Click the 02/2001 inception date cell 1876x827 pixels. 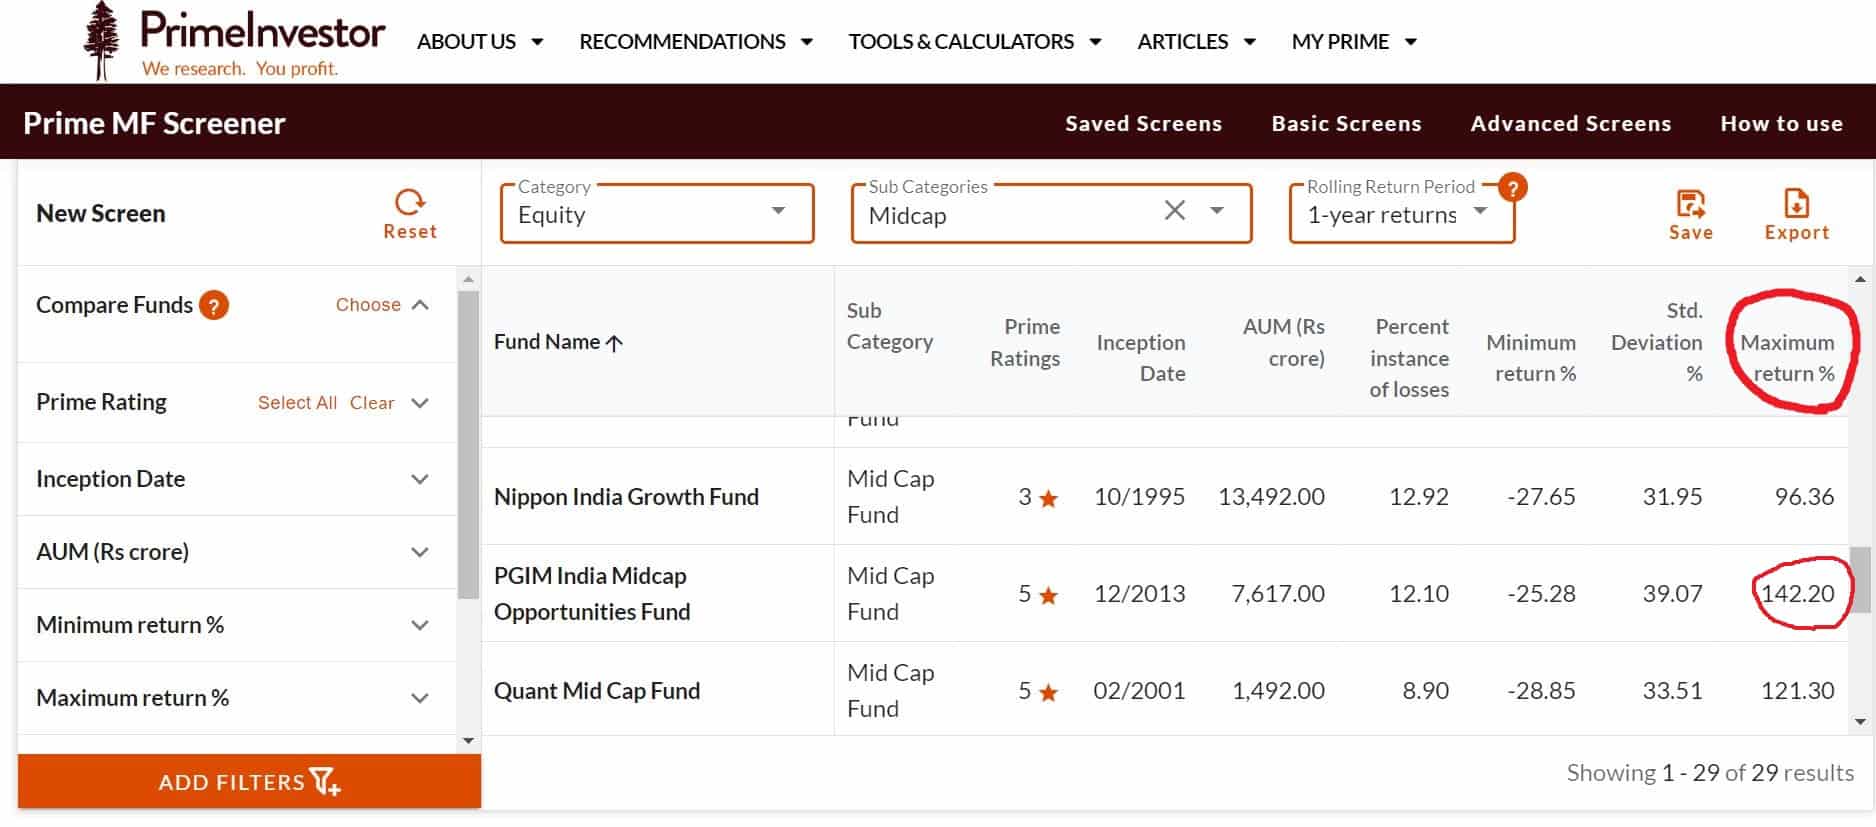coord(1139,691)
